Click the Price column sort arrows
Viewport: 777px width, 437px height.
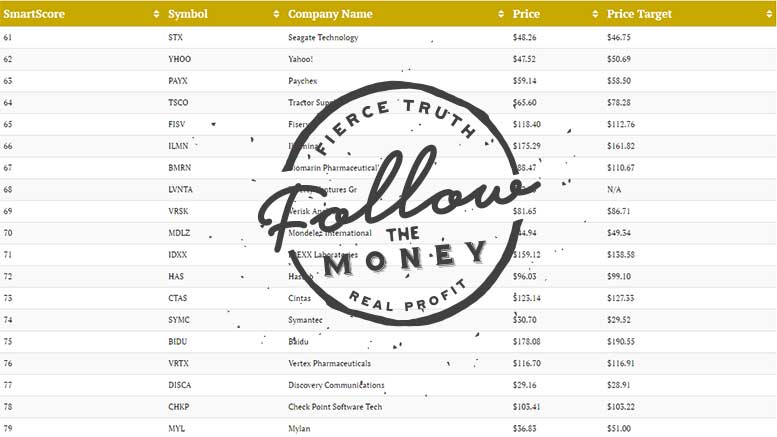click(595, 14)
